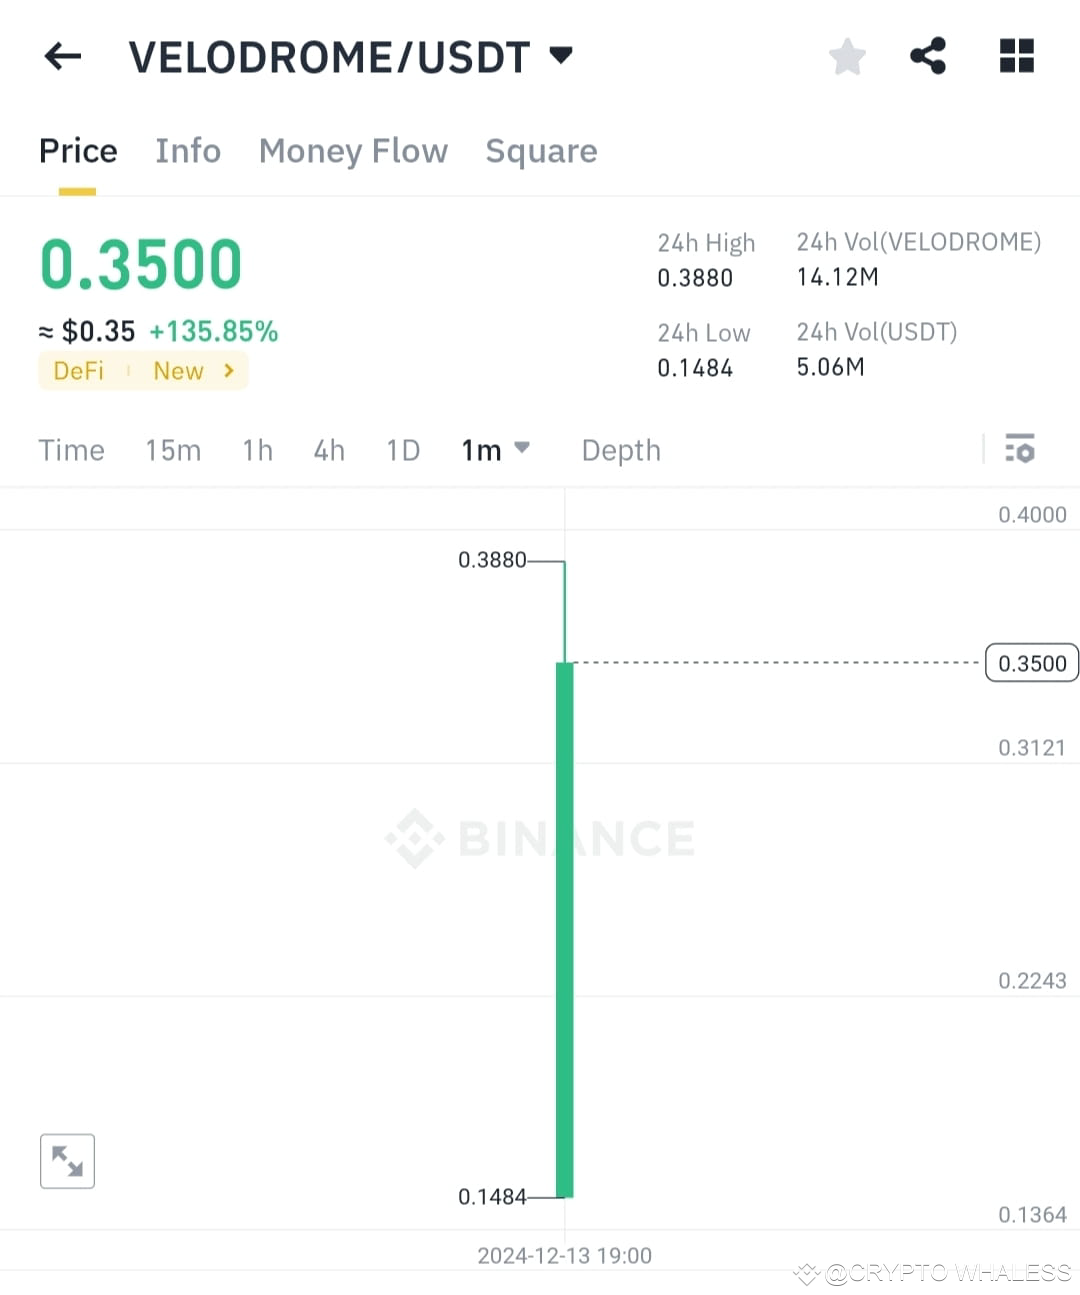Open the share icon
This screenshot has width=1080, height=1295.
(928, 56)
